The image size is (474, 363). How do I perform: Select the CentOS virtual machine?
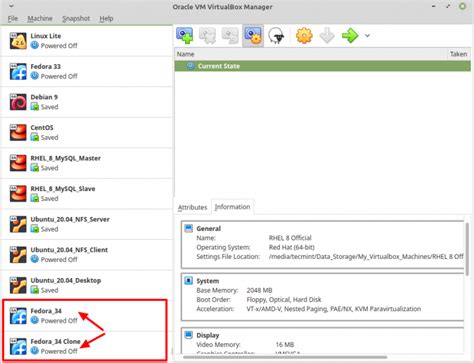click(87, 132)
